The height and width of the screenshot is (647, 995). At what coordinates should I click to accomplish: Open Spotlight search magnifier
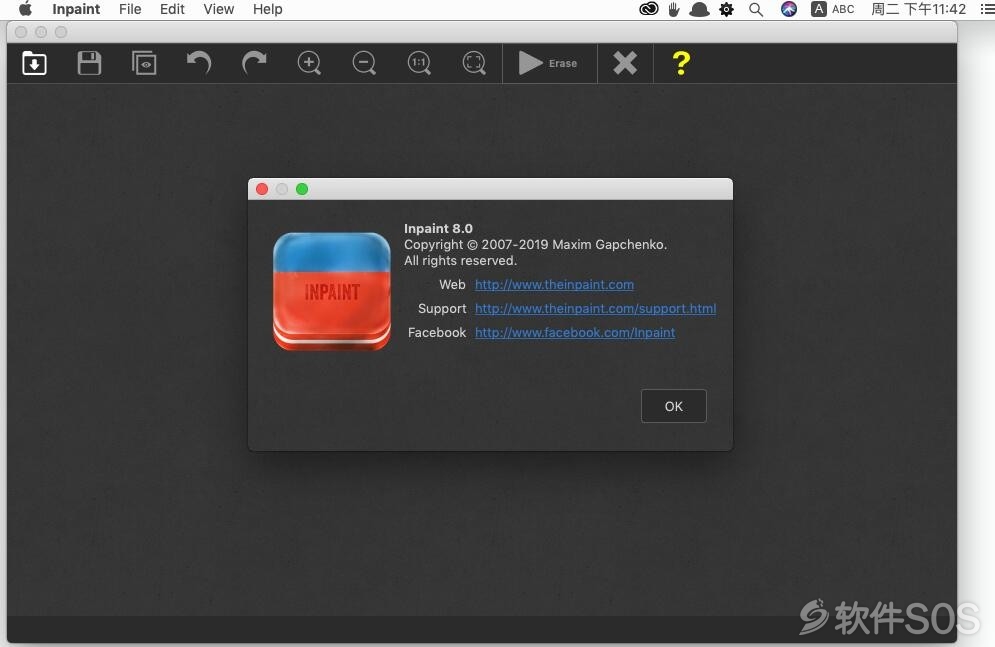tap(756, 9)
